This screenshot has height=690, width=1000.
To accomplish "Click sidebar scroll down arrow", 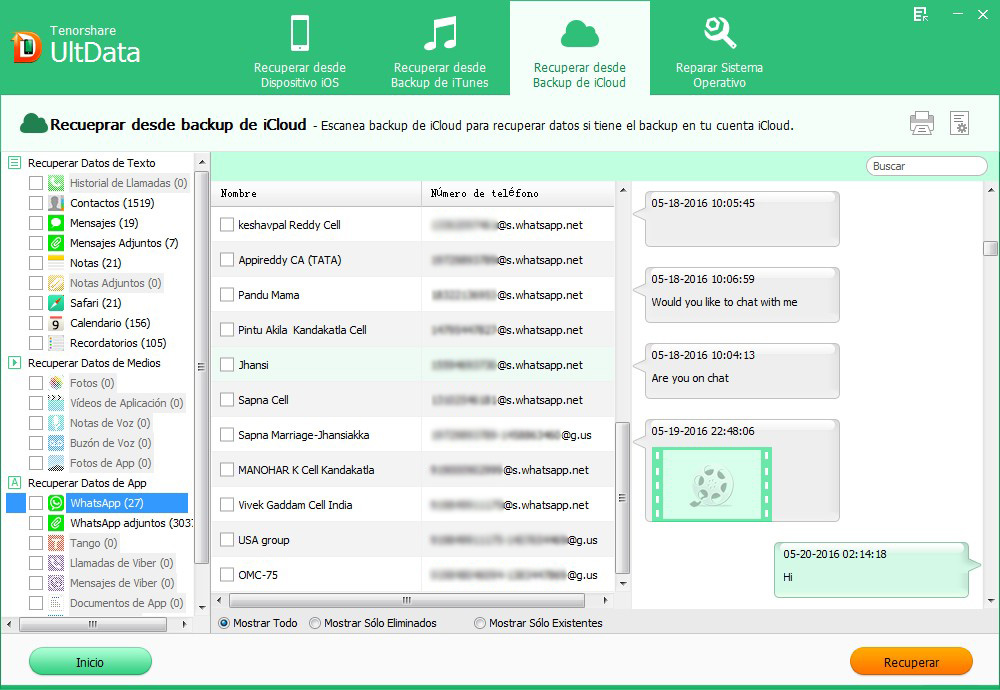I will click(x=202, y=607).
